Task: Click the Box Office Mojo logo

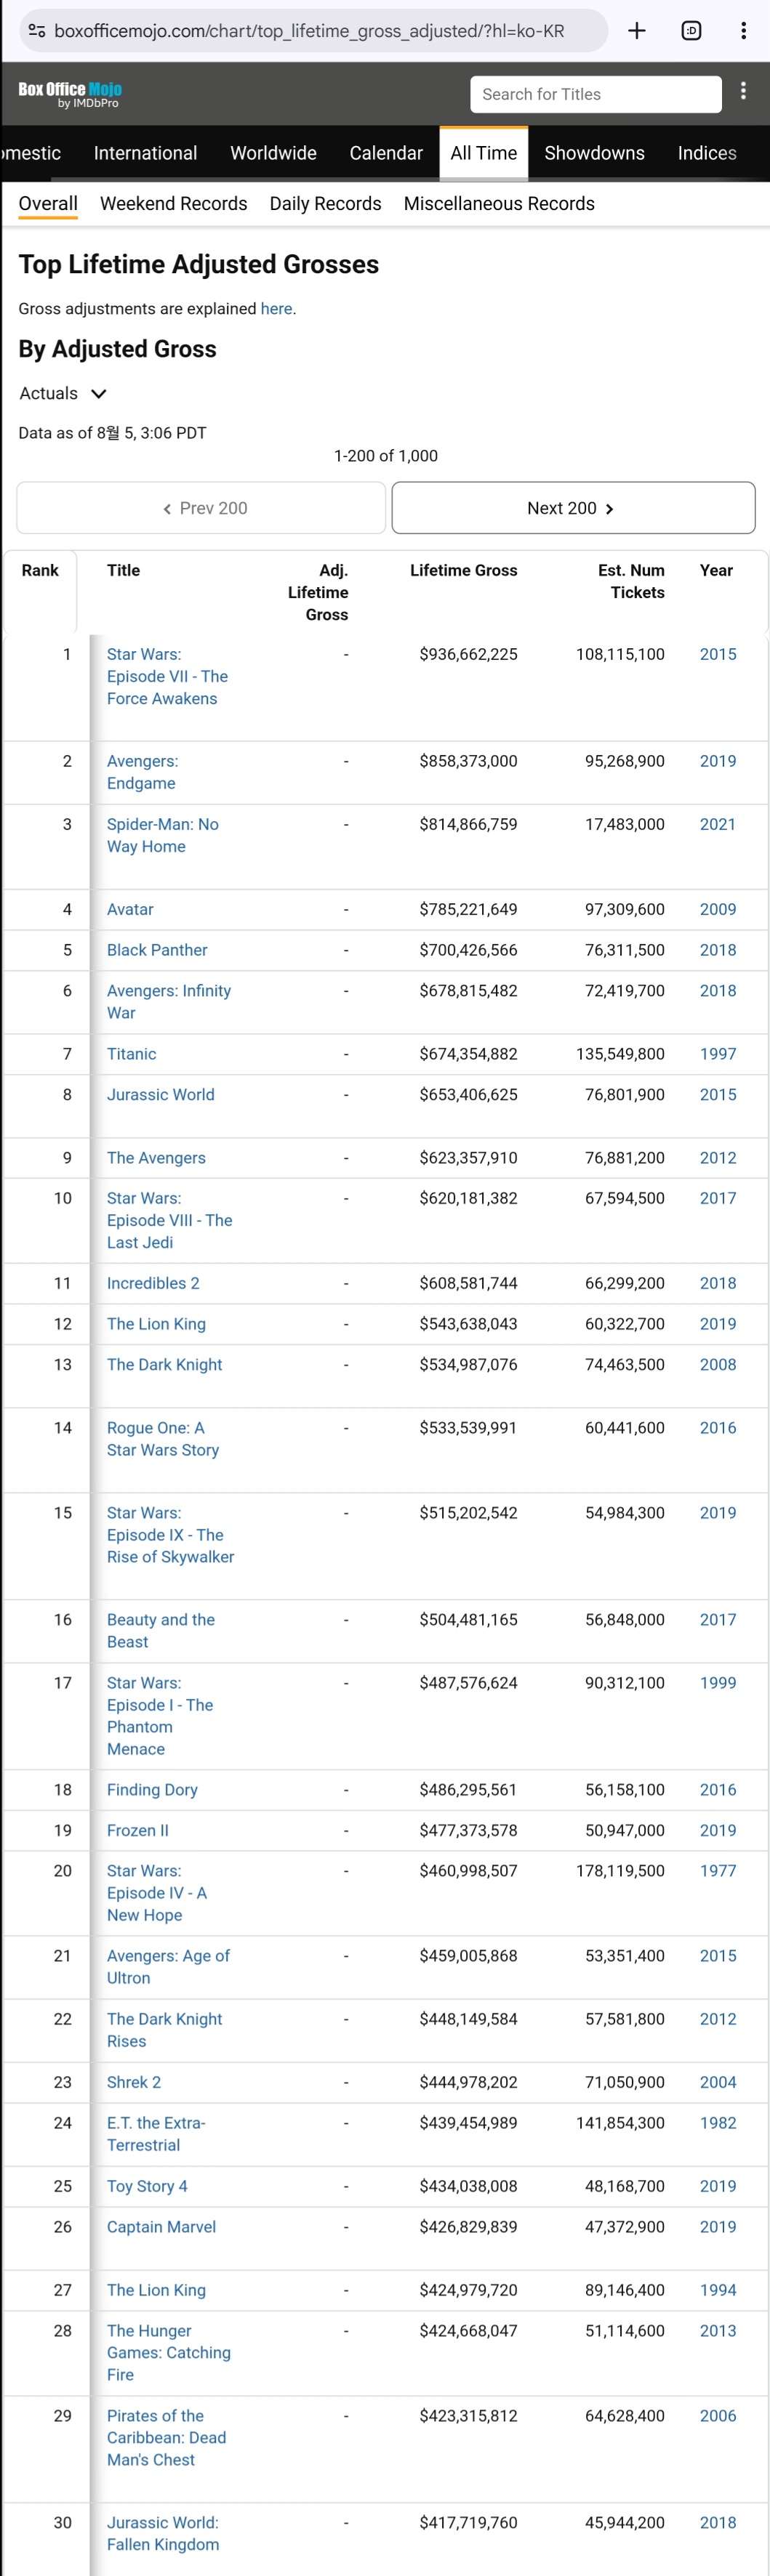Action: click(x=70, y=94)
